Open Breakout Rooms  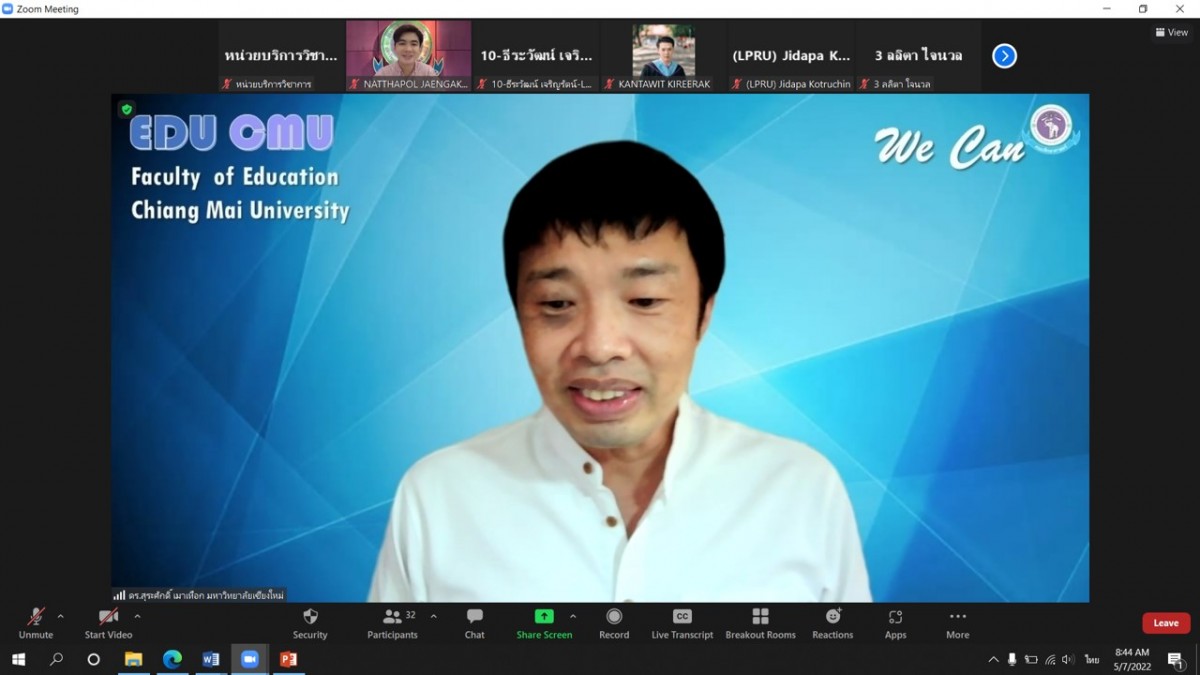click(760, 623)
